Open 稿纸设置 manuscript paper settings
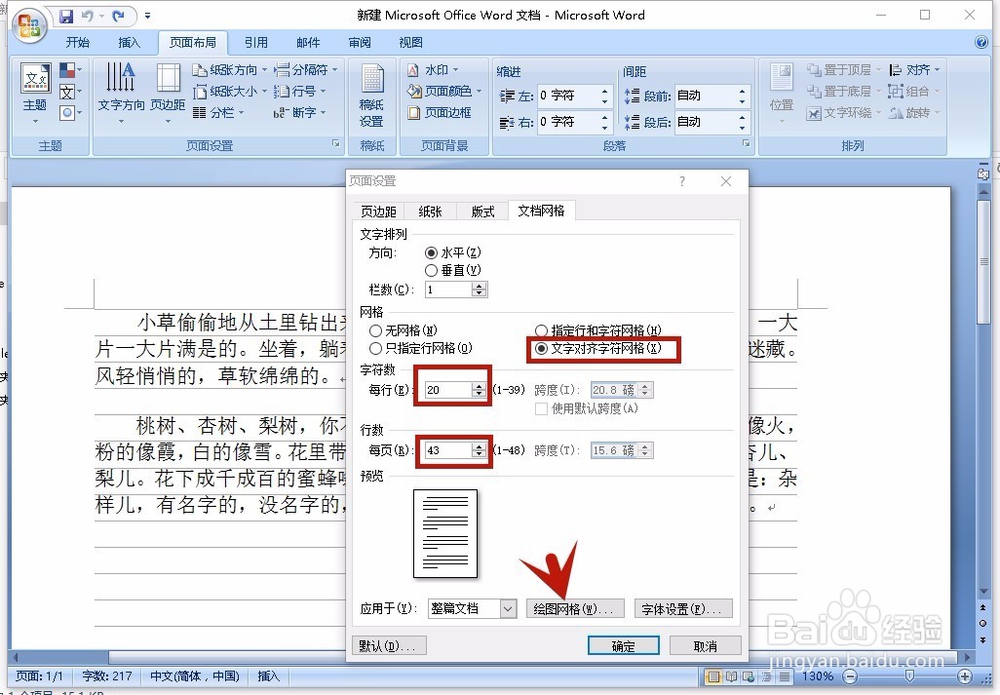 coord(371,94)
